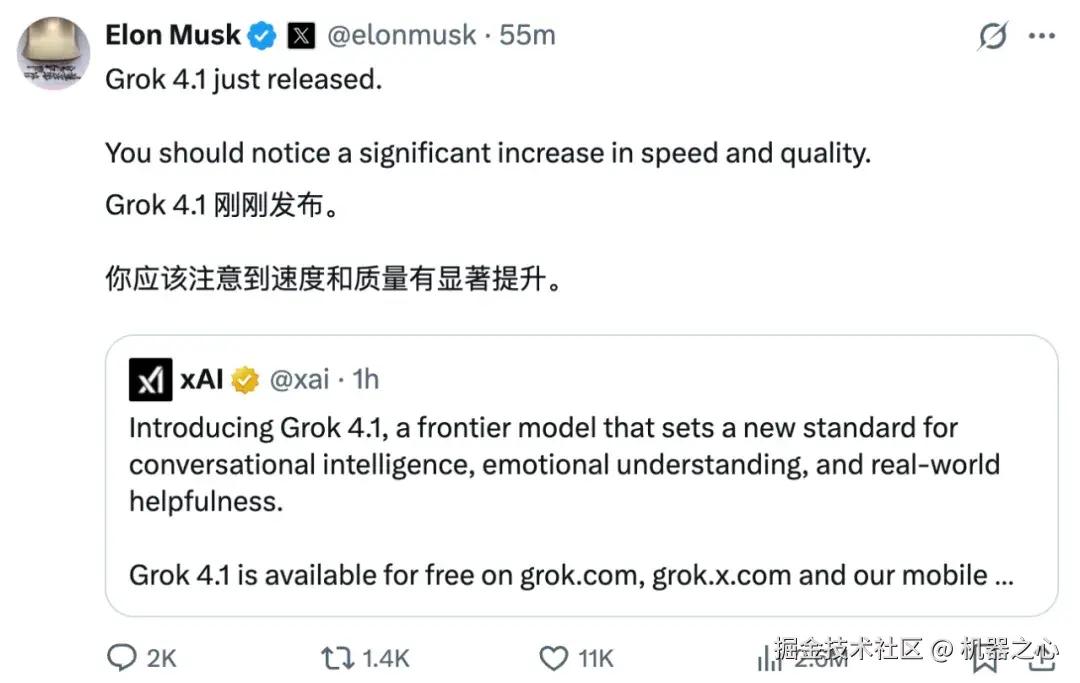This screenshot has width=1080, height=683.
Task: Click the 1.4K repost count
Action: [385, 658]
